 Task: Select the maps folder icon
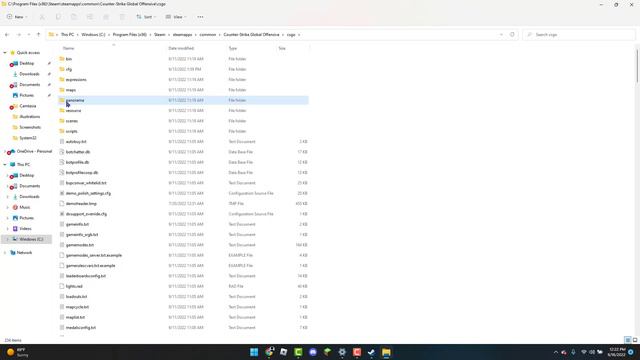[62, 90]
